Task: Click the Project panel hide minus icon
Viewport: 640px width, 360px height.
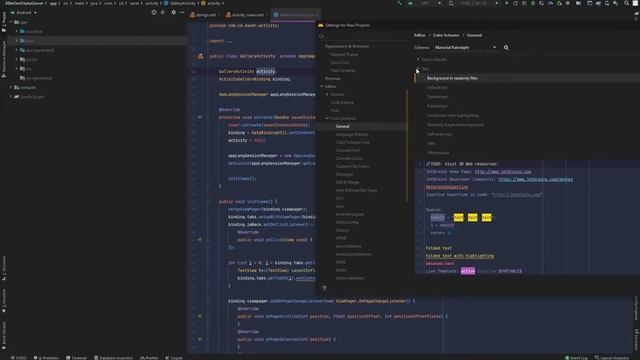Action: [182, 13]
